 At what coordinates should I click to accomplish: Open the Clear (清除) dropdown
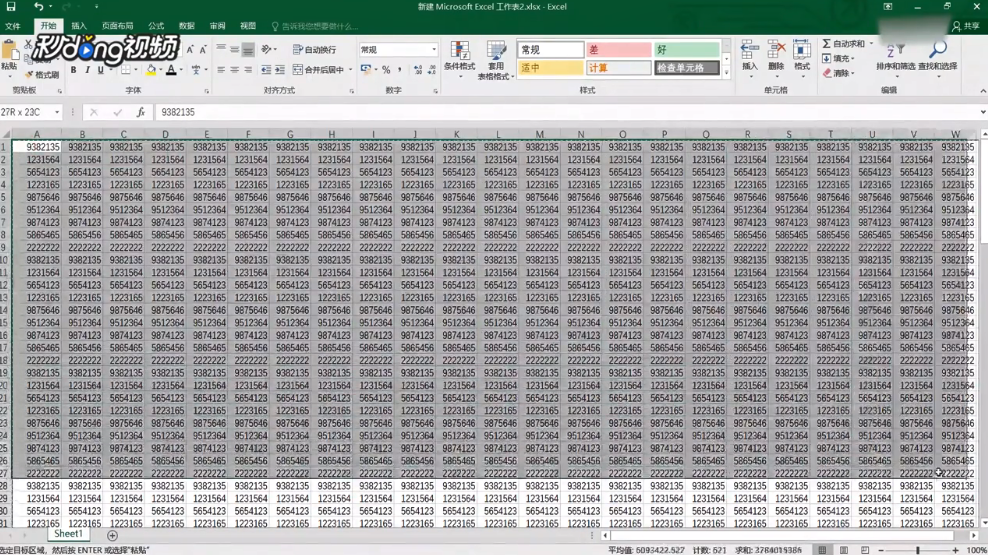(x=839, y=73)
